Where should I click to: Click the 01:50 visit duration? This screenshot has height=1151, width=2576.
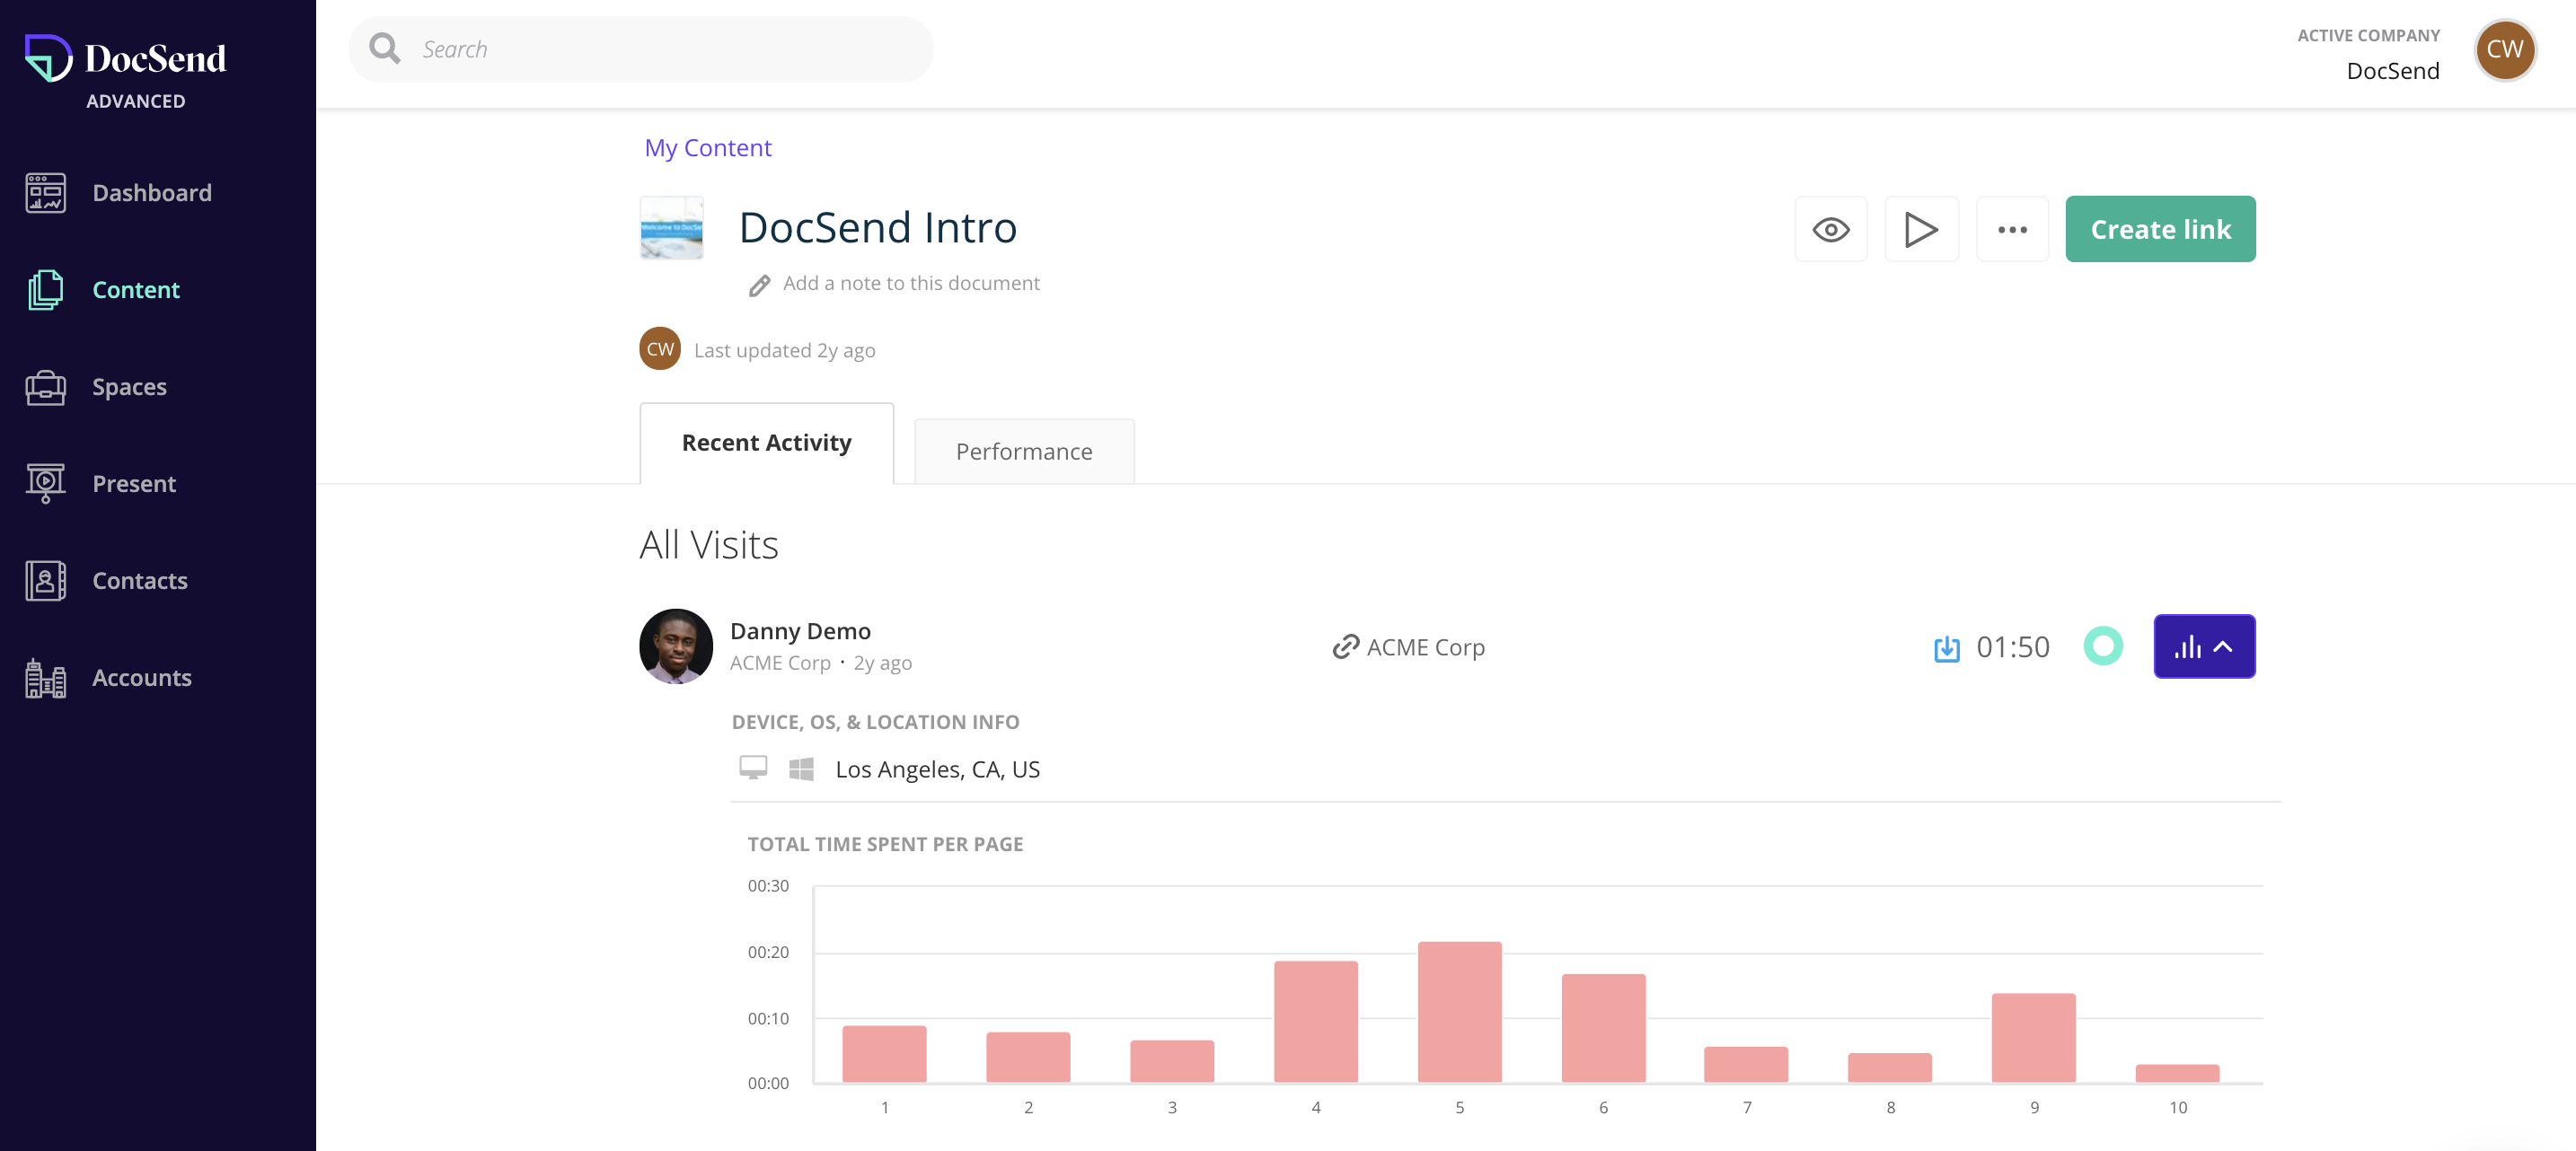2013,647
